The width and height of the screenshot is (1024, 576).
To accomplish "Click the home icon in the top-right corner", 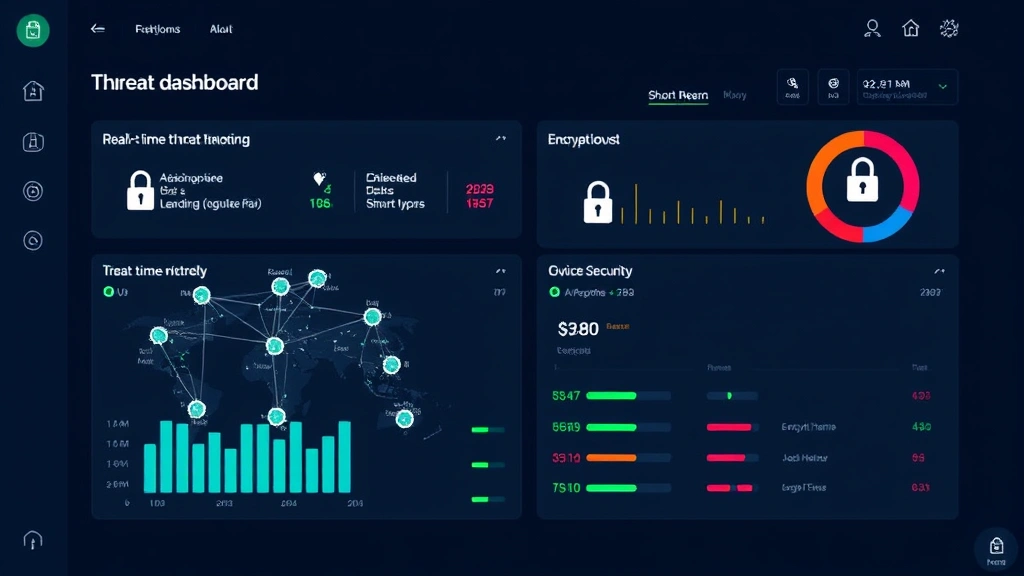I will (911, 28).
